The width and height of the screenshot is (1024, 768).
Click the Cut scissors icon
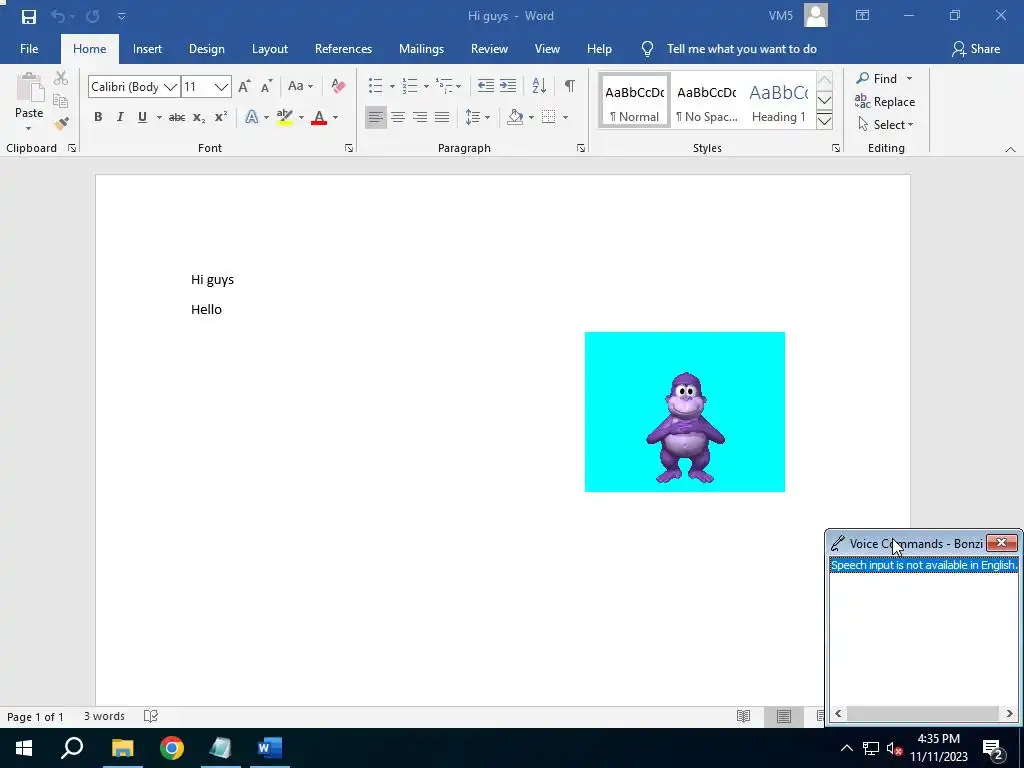[x=61, y=78]
